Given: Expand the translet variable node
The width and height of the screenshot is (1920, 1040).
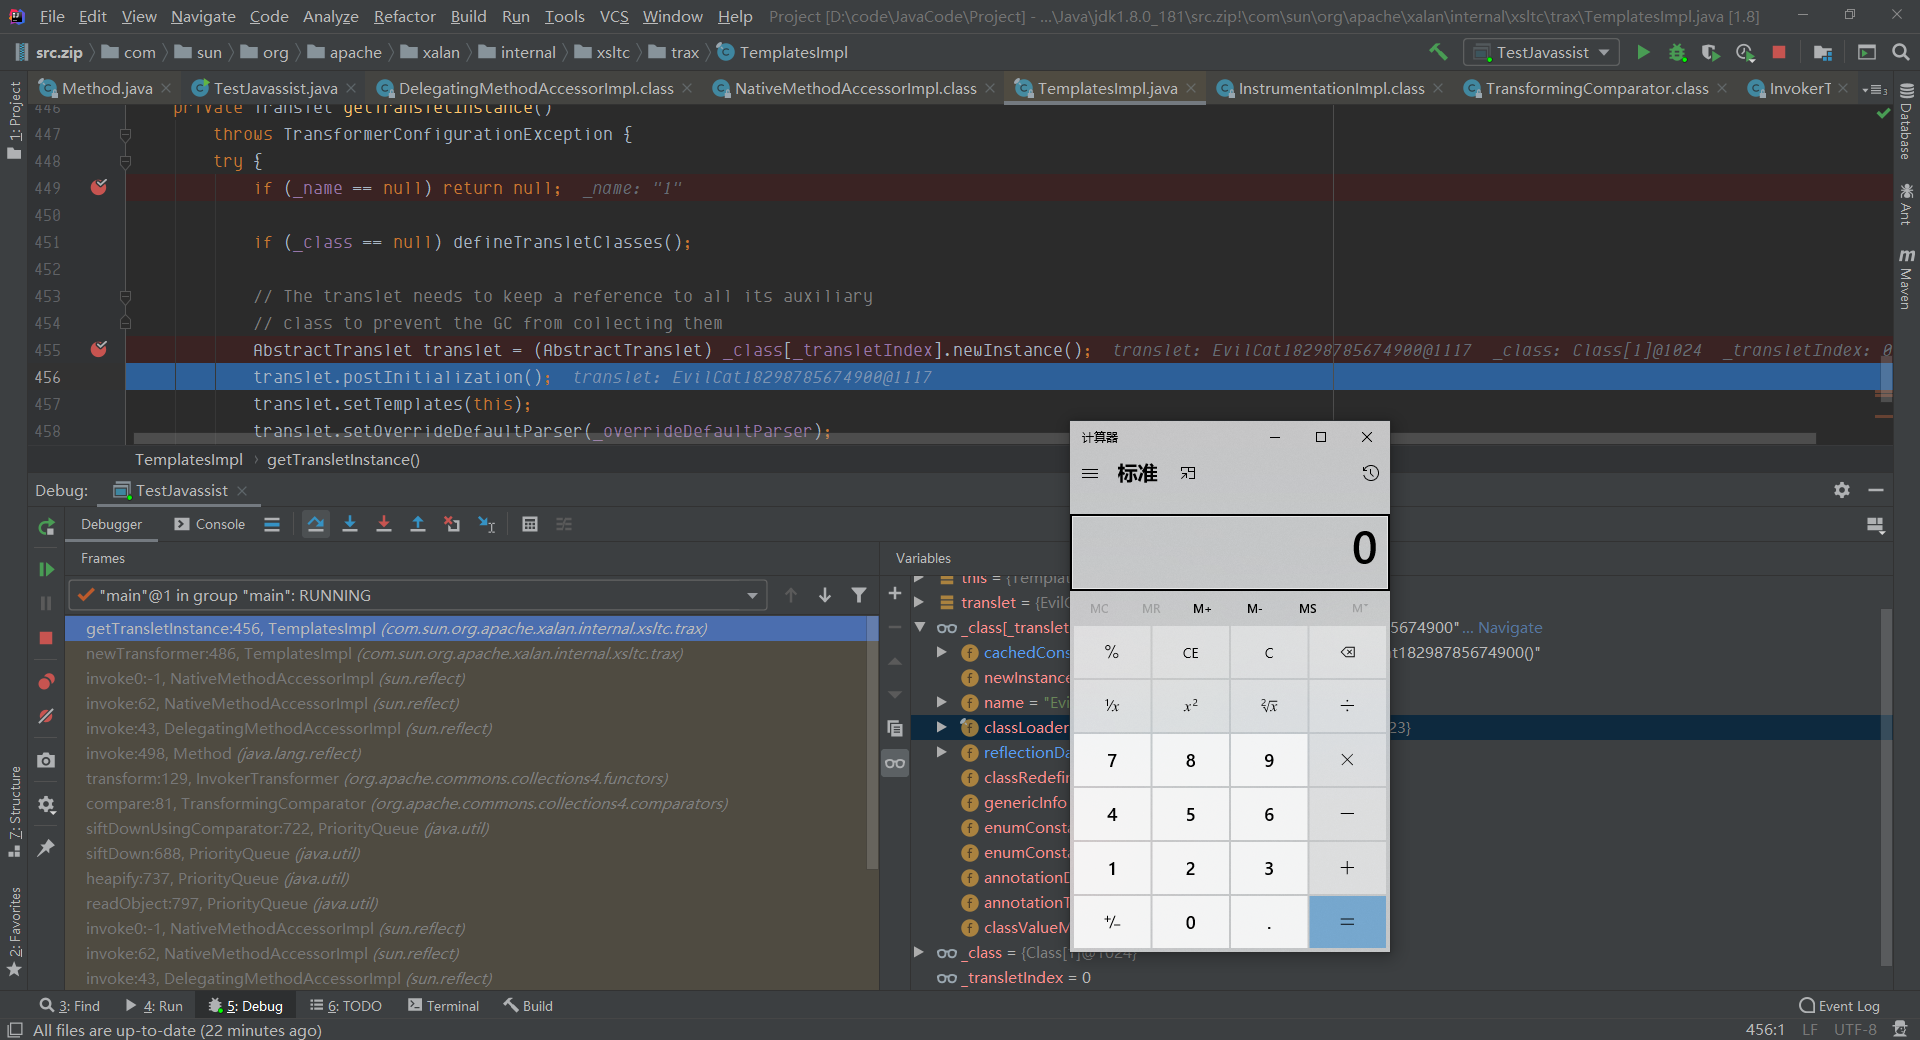Looking at the screenshot, I should [919, 602].
